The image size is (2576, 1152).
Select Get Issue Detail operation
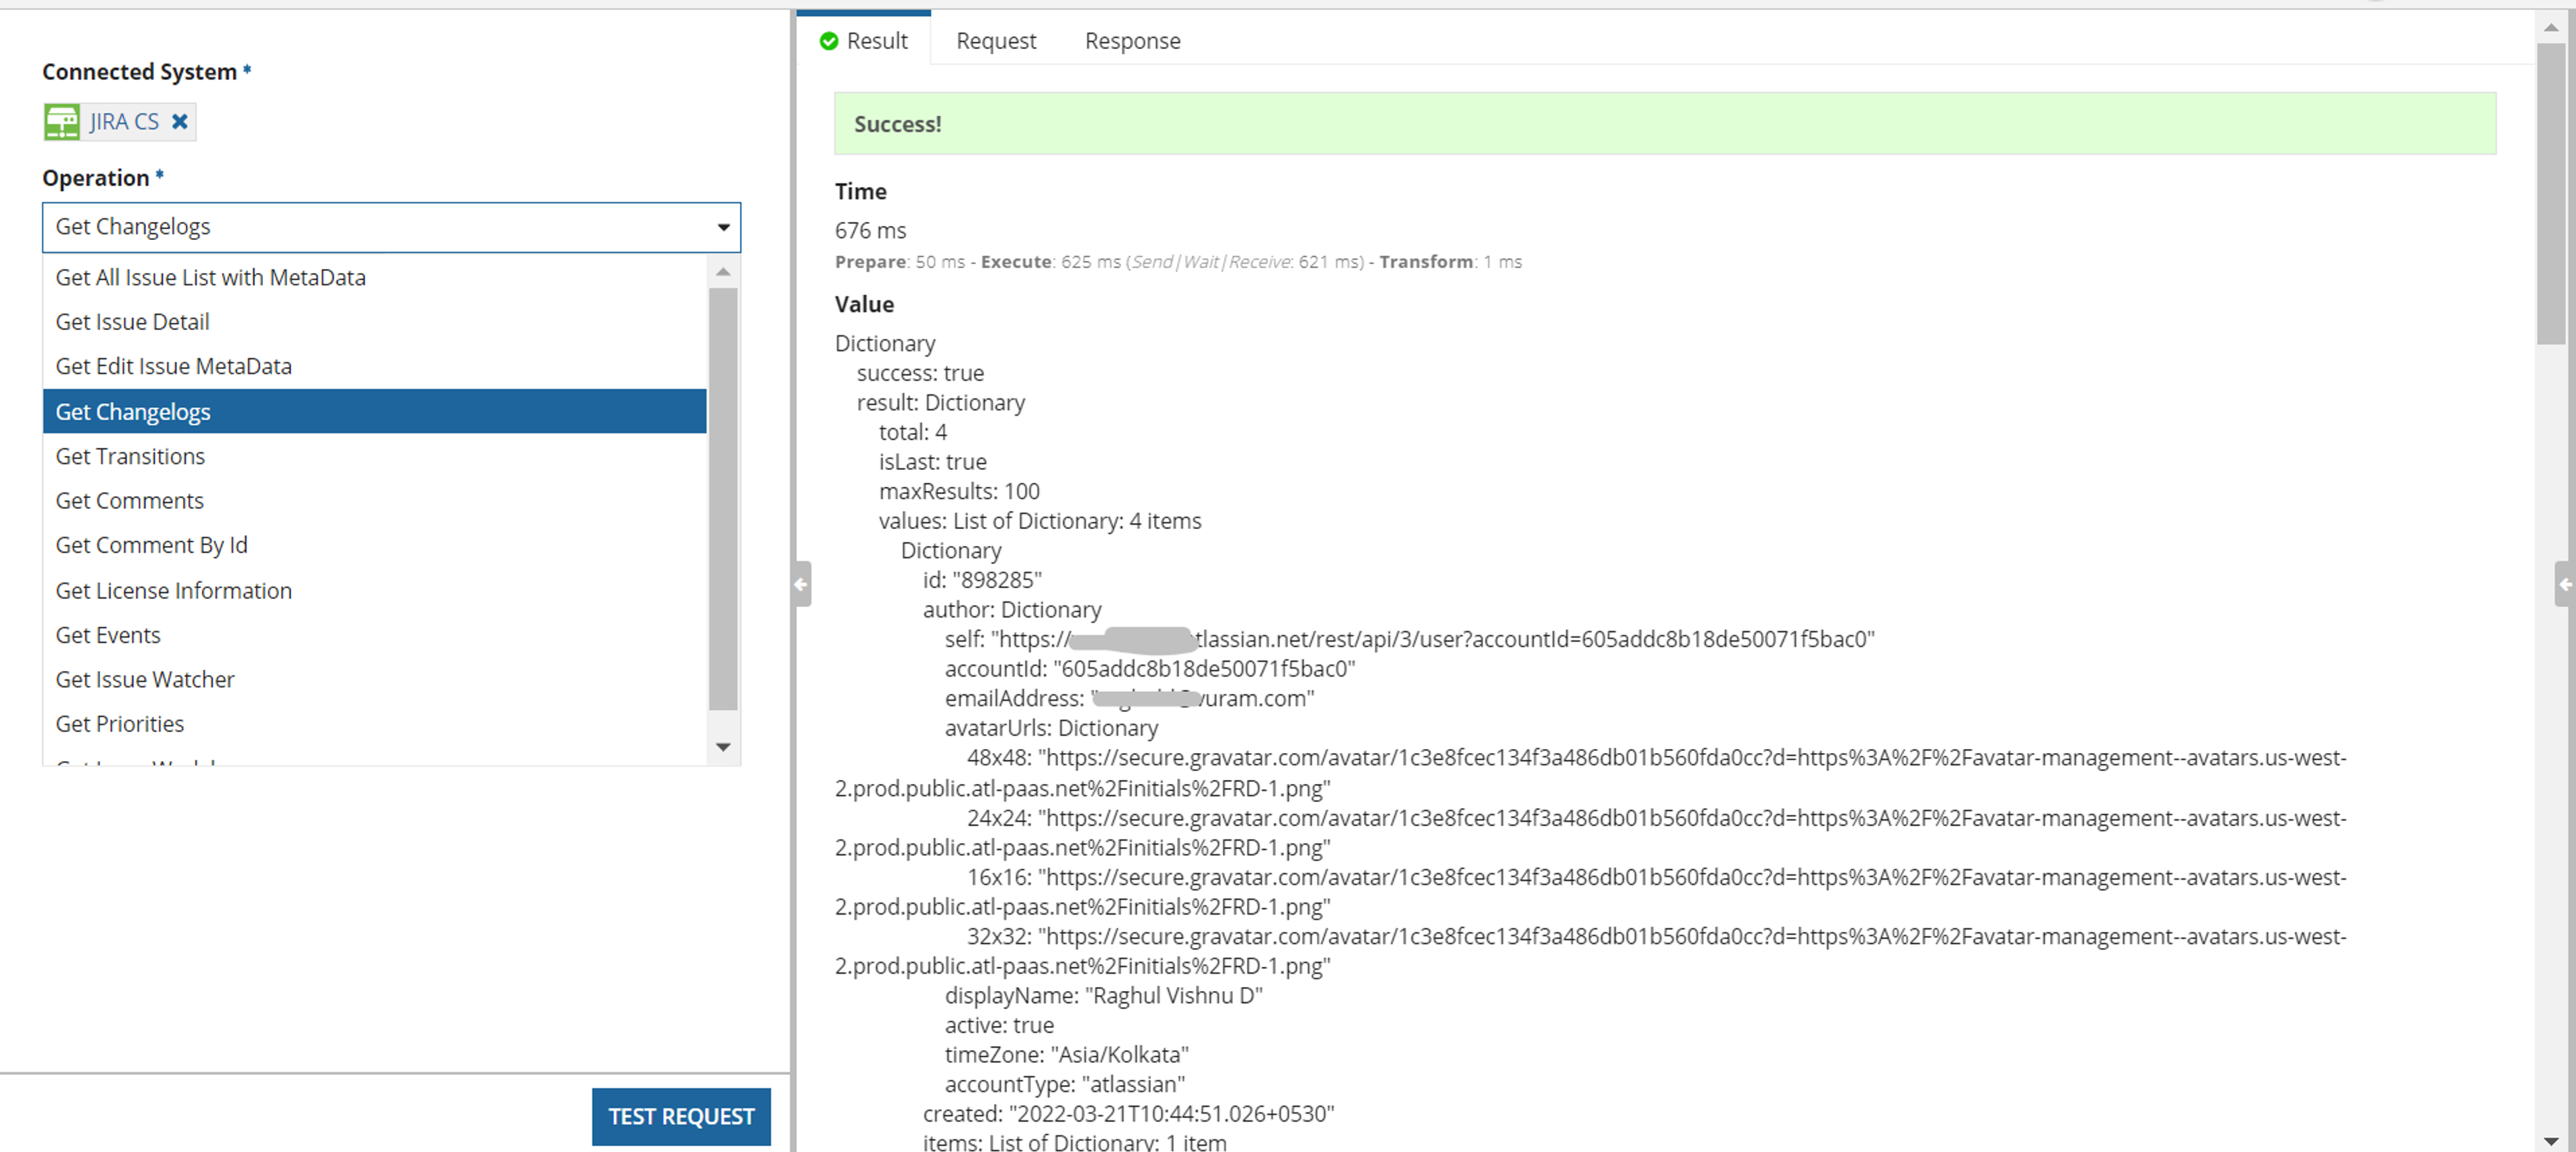tap(375, 322)
